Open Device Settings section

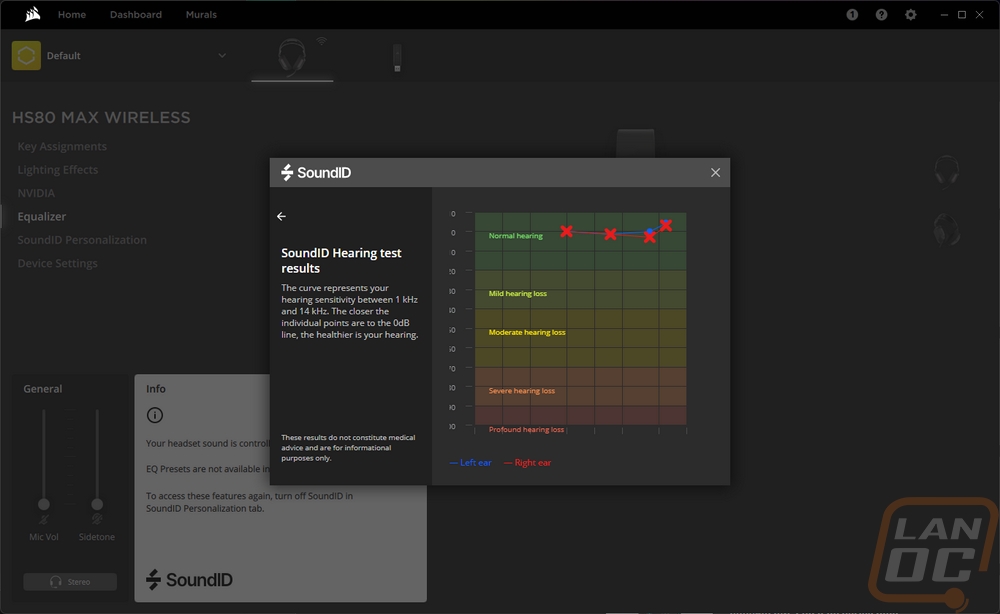[x=57, y=263]
